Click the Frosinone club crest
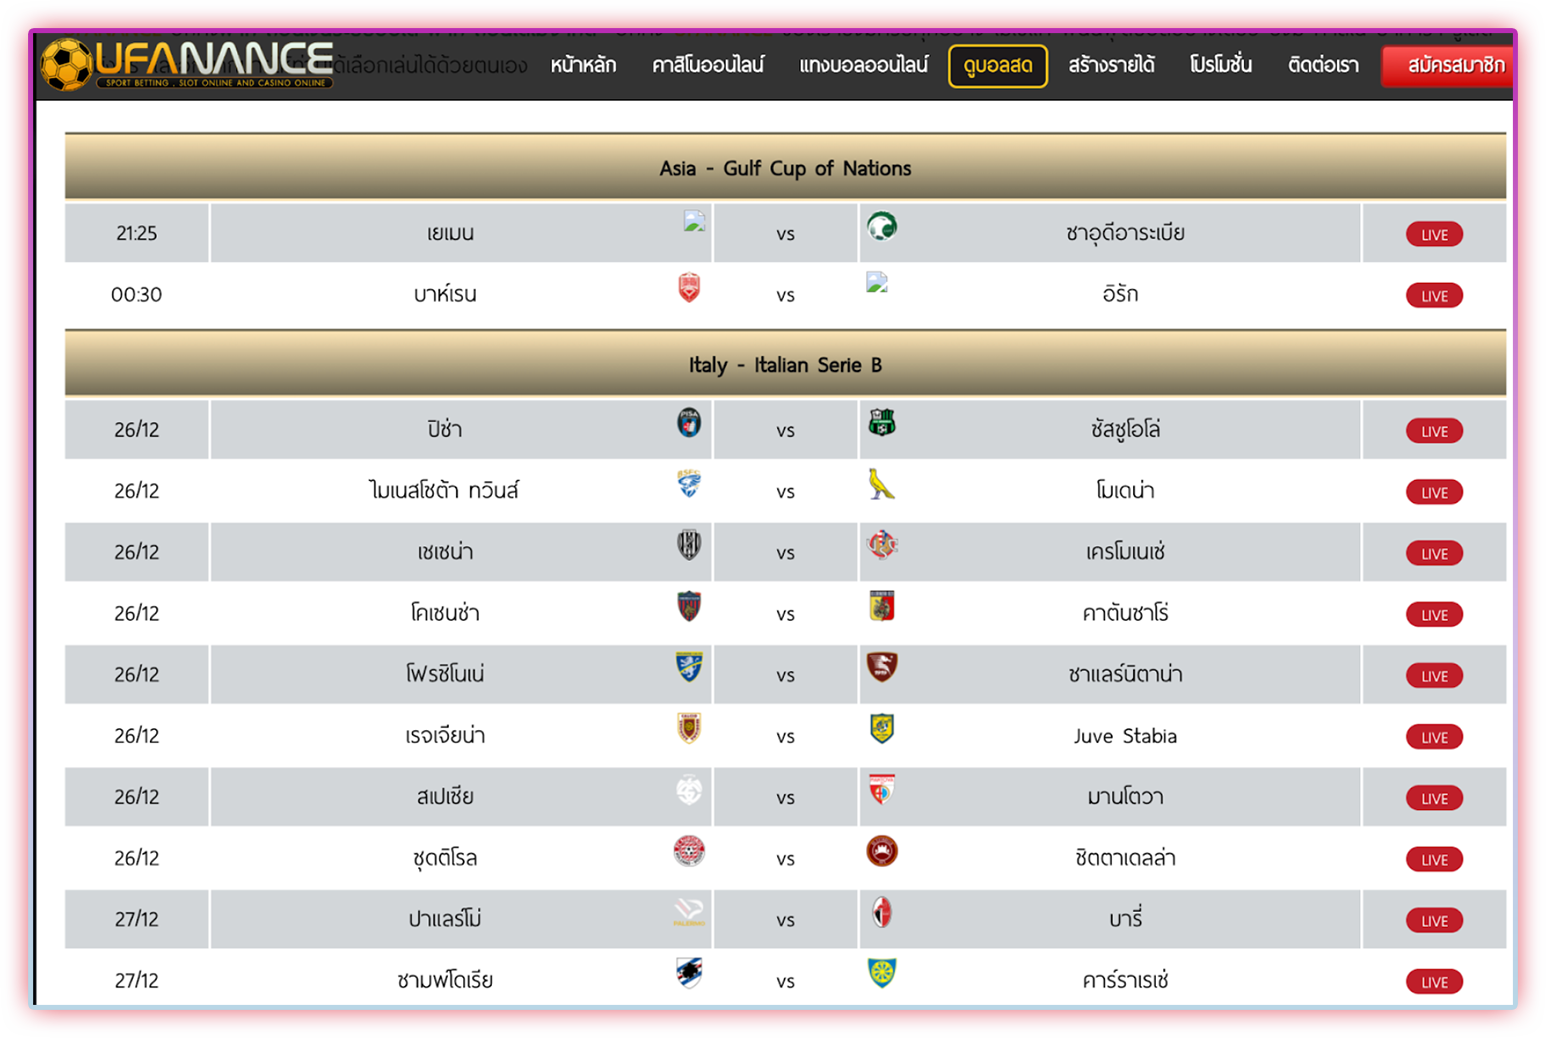Viewport: 1546px width, 1038px height. pos(689,668)
